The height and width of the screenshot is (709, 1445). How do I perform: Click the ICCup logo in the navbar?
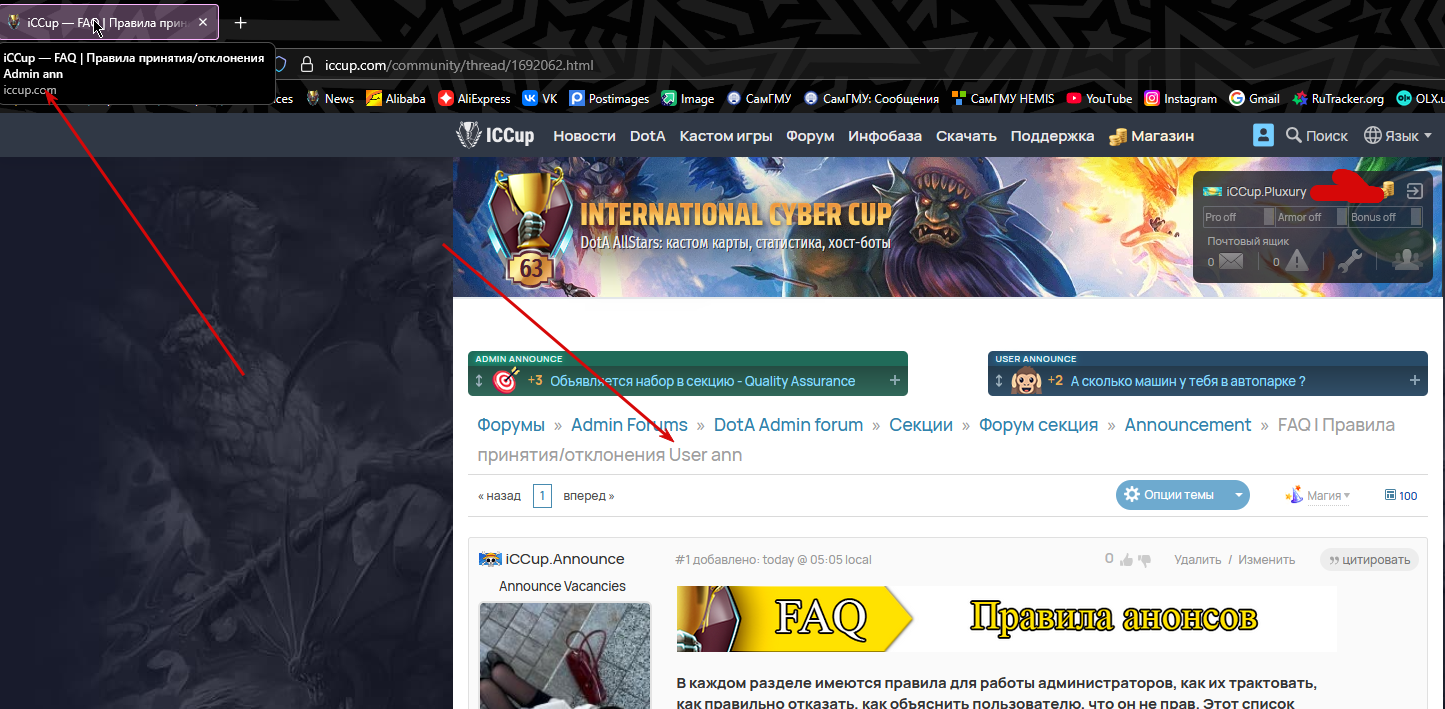[x=495, y=135]
